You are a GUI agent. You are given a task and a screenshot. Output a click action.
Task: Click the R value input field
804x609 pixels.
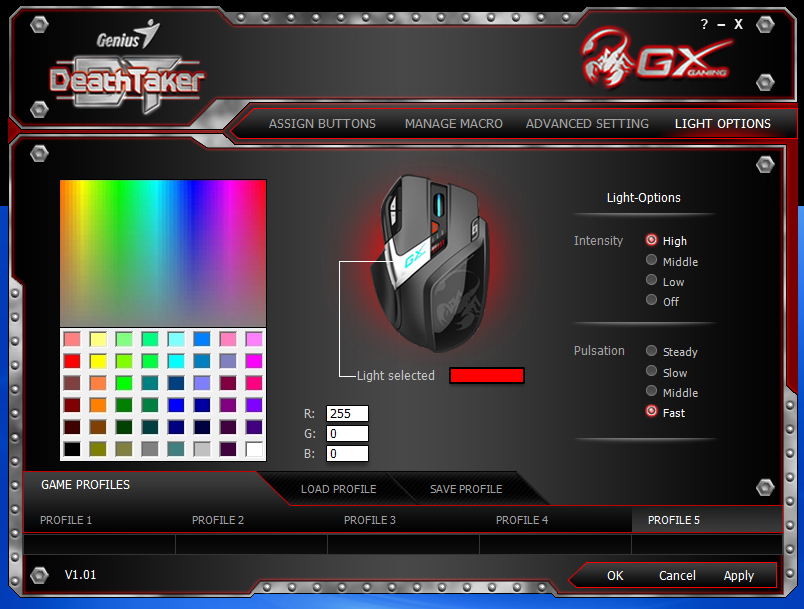point(347,414)
